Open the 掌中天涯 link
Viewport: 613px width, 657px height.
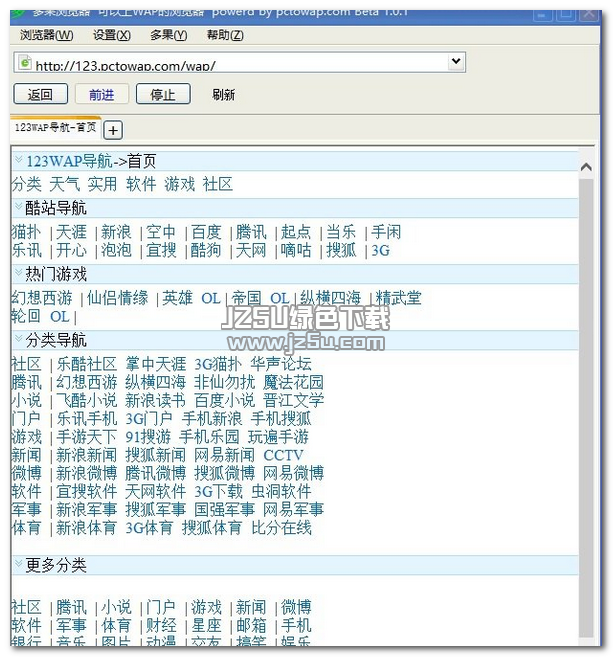click(x=155, y=364)
